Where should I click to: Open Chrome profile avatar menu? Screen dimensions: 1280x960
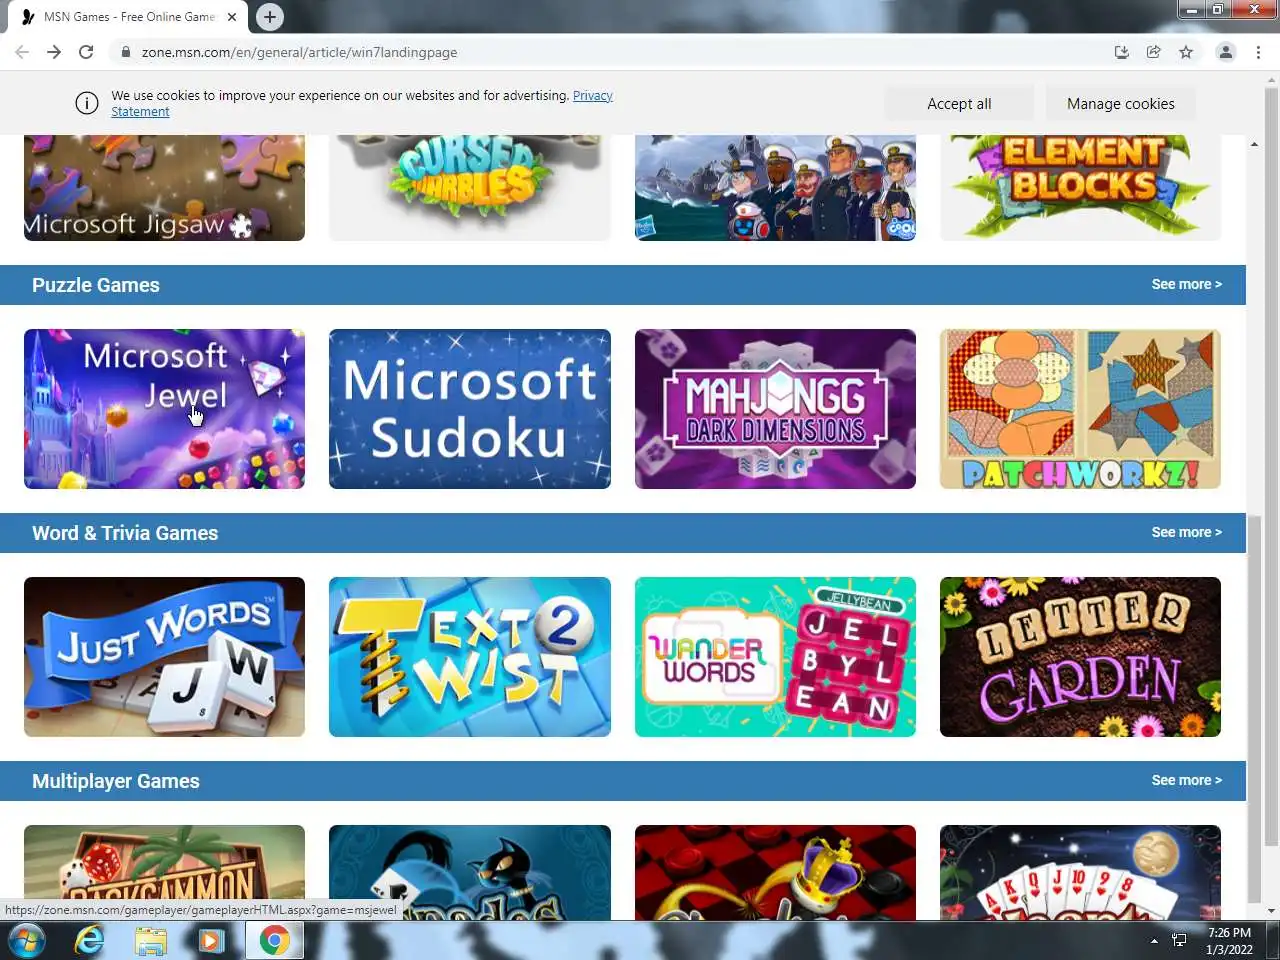[1225, 52]
